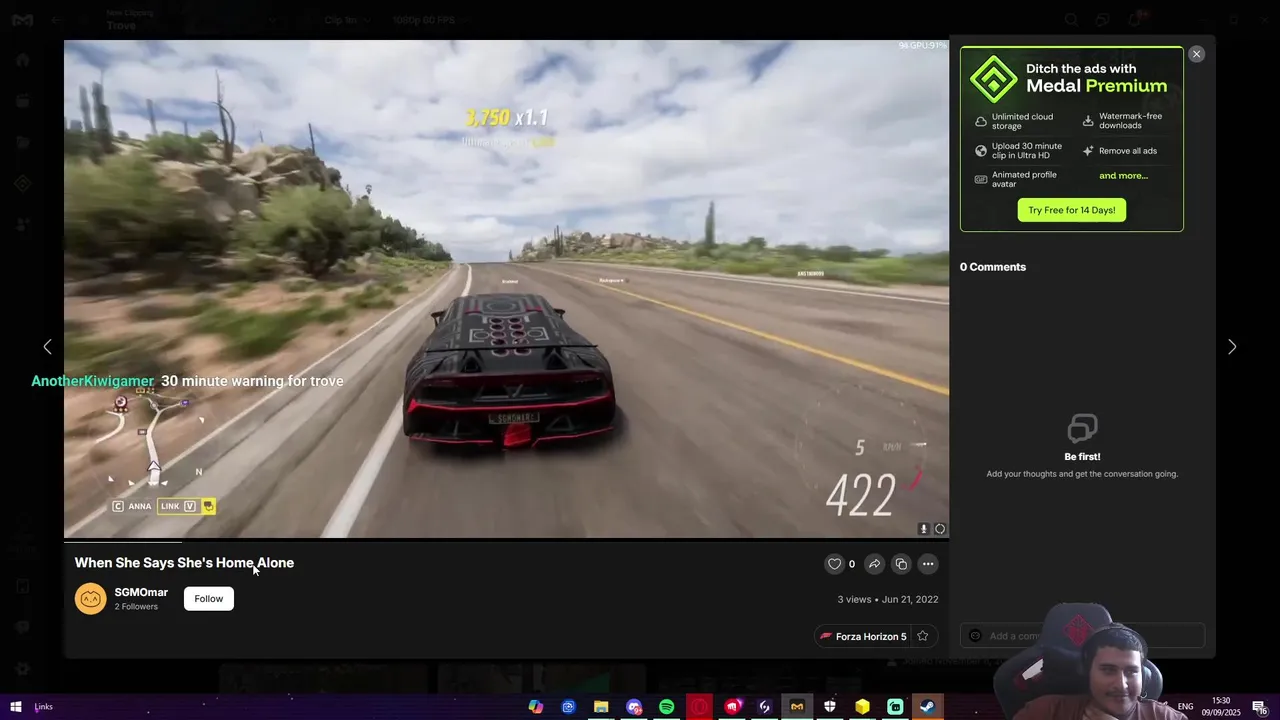Click the 'Remove all ads' feature
The image size is (1280, 720).
tap(1120, 151)
